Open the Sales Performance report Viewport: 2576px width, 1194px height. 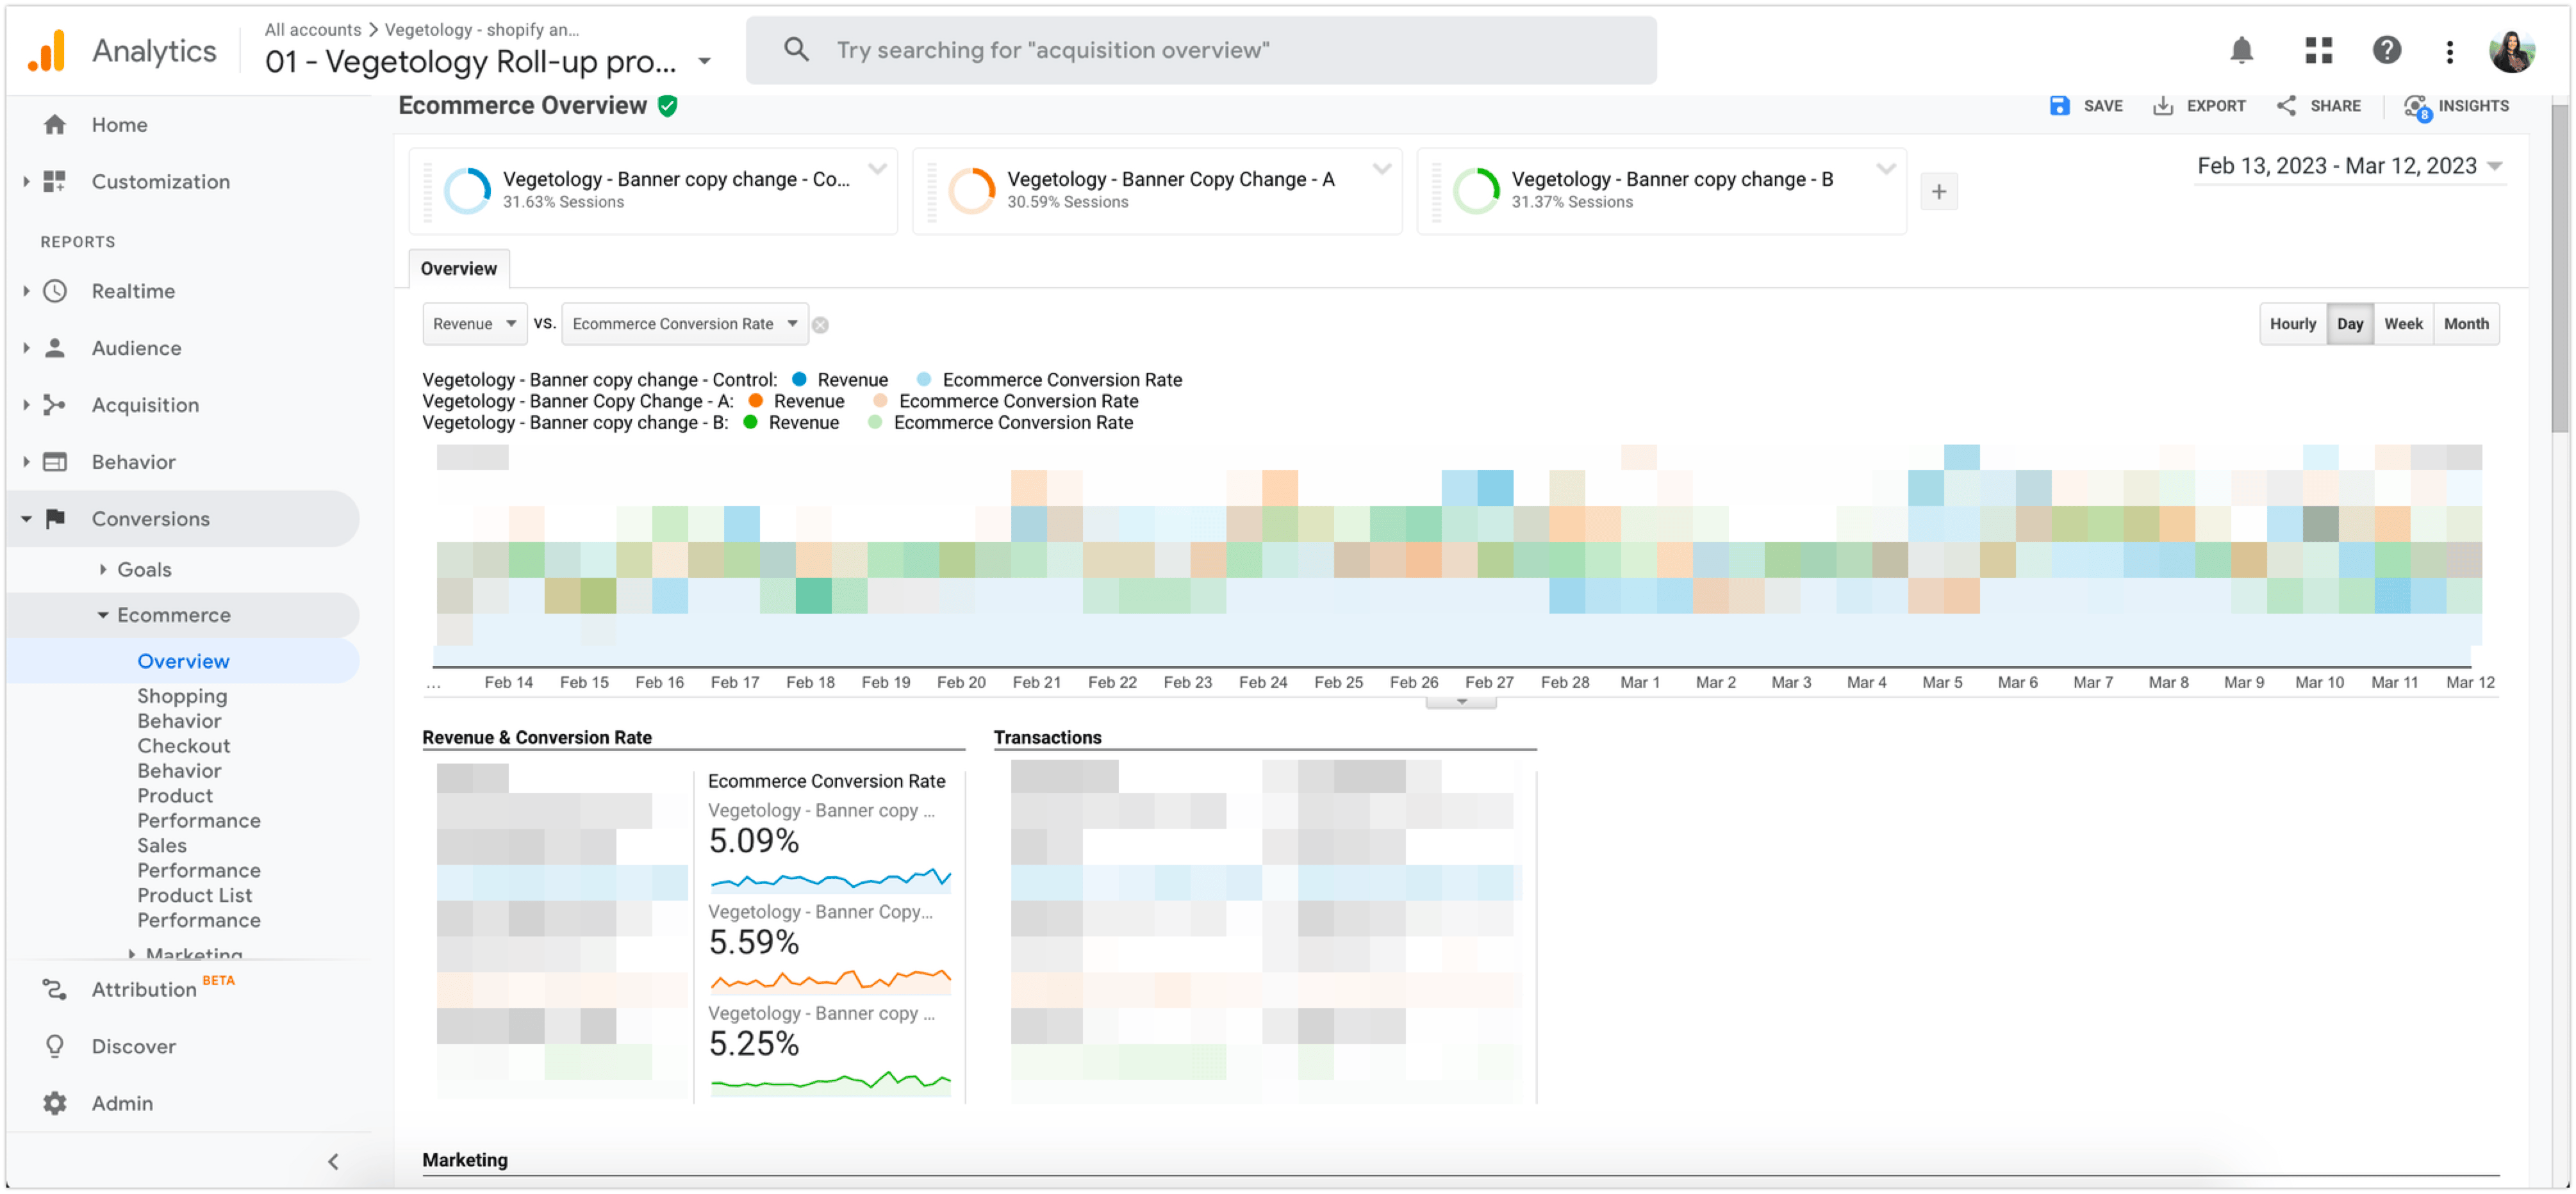click(x=199, y=858)
